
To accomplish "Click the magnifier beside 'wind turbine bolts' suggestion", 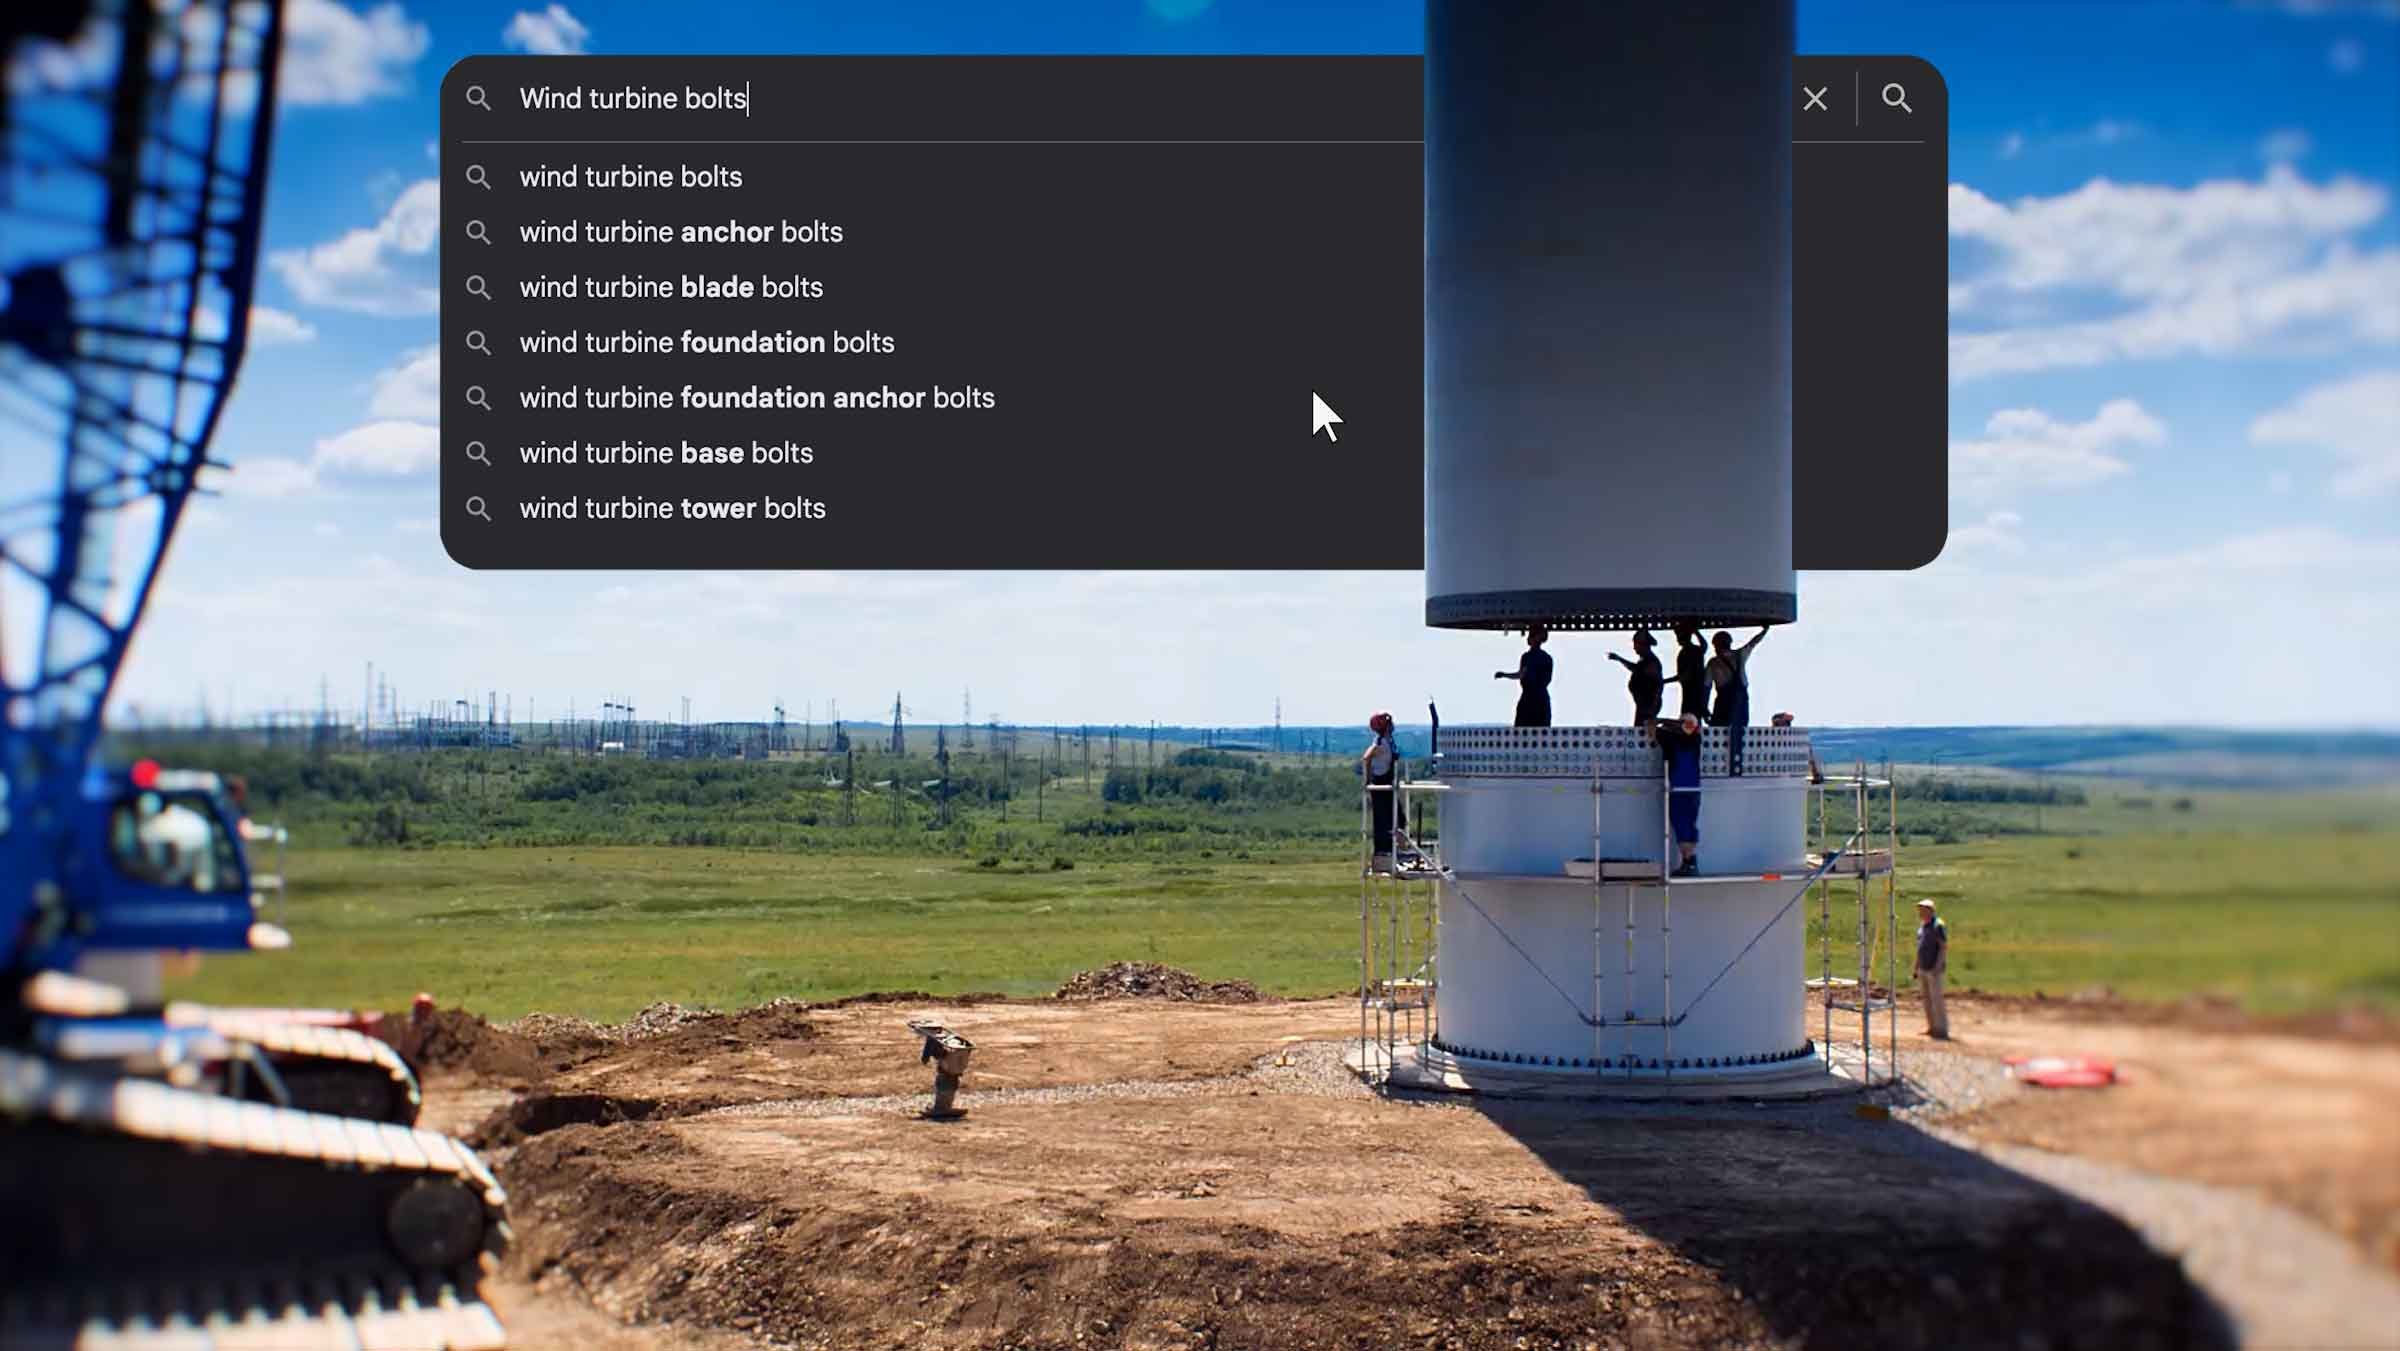I will pos(479,177).
